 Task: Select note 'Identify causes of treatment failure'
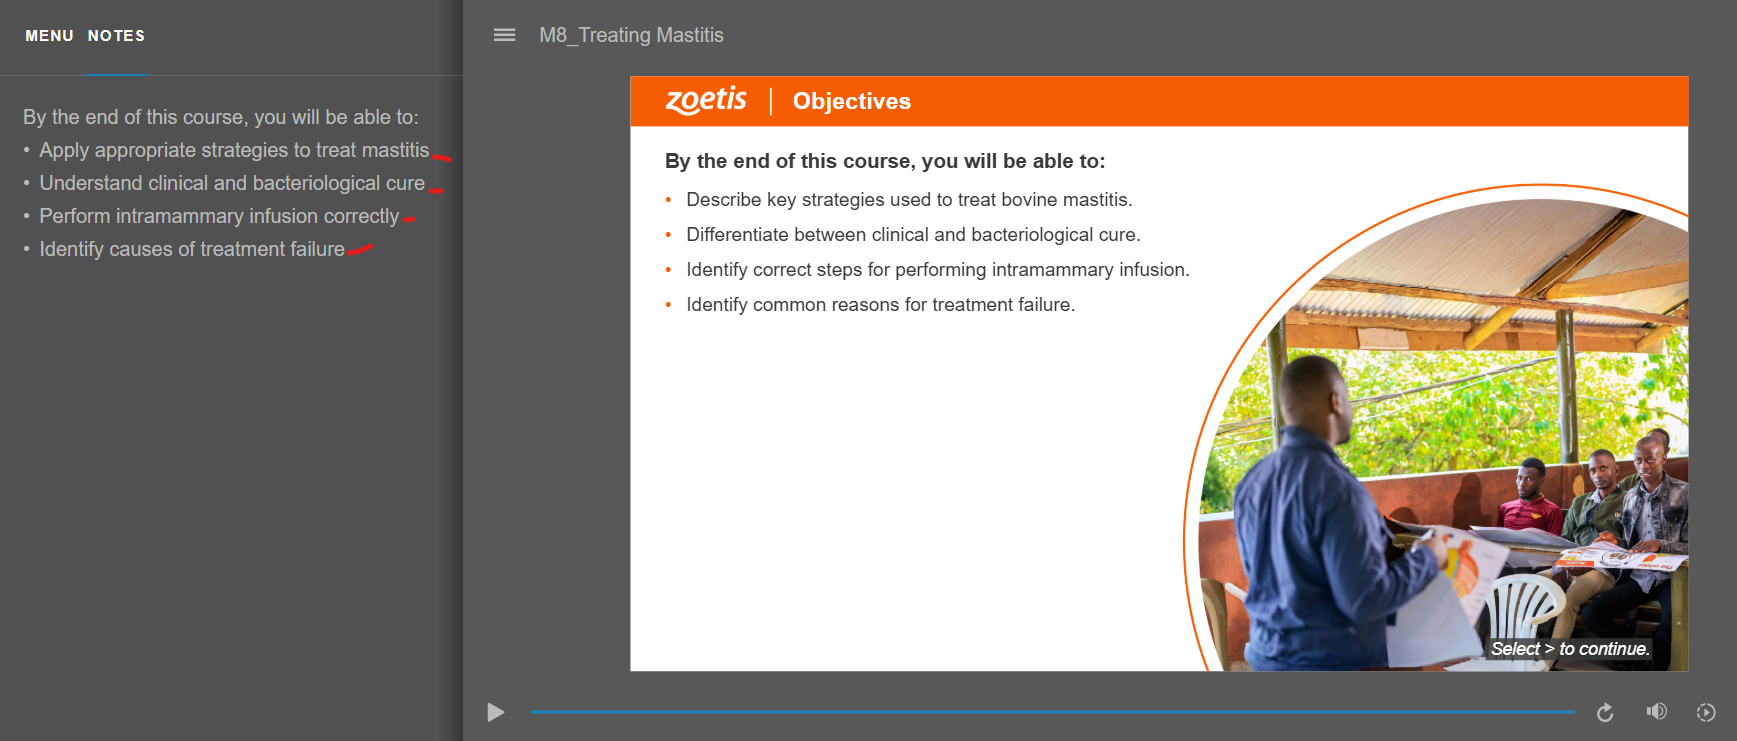pos(192,249)
